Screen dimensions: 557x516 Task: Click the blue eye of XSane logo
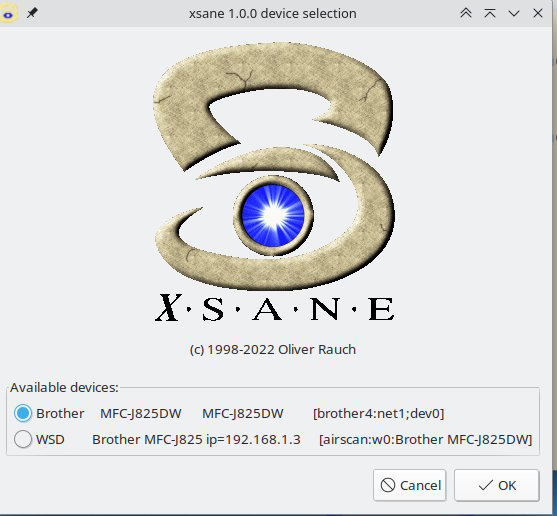(x=273, y=215)
